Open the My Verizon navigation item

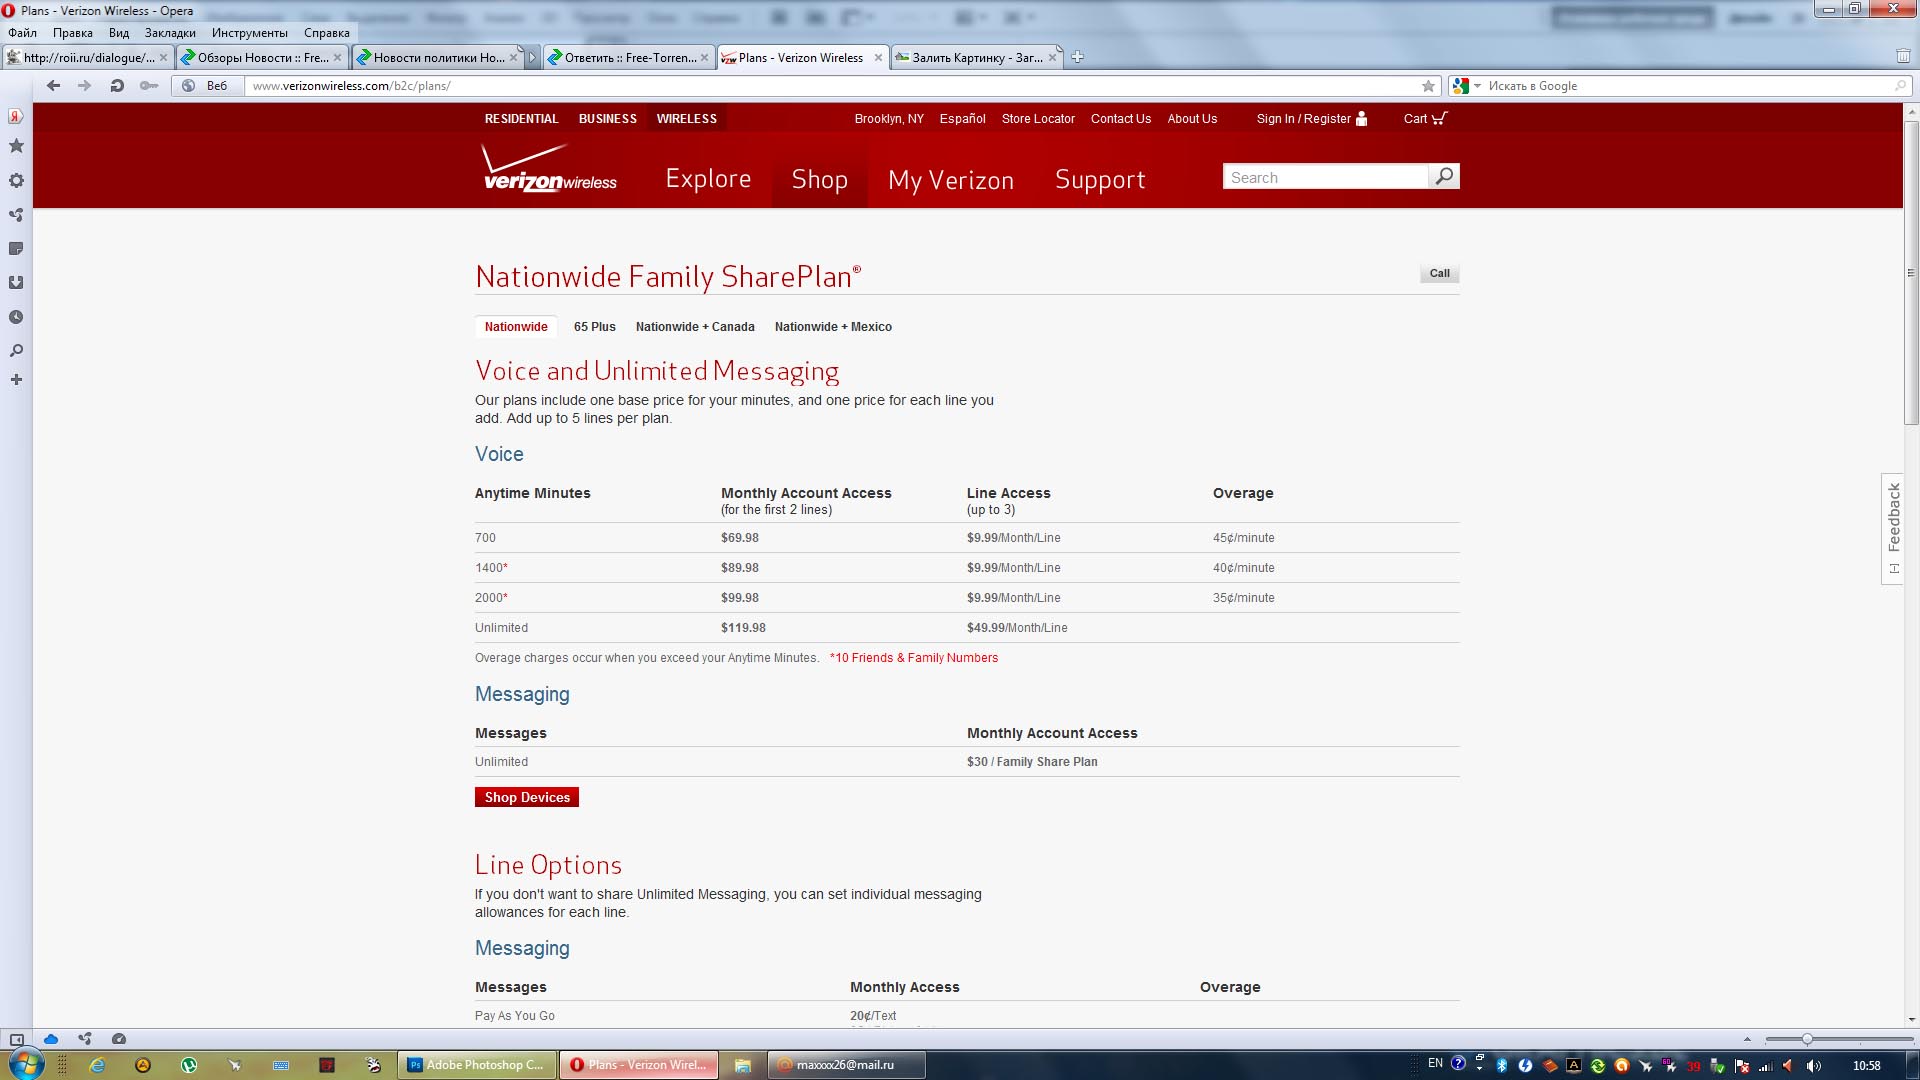tap(951, 180)
